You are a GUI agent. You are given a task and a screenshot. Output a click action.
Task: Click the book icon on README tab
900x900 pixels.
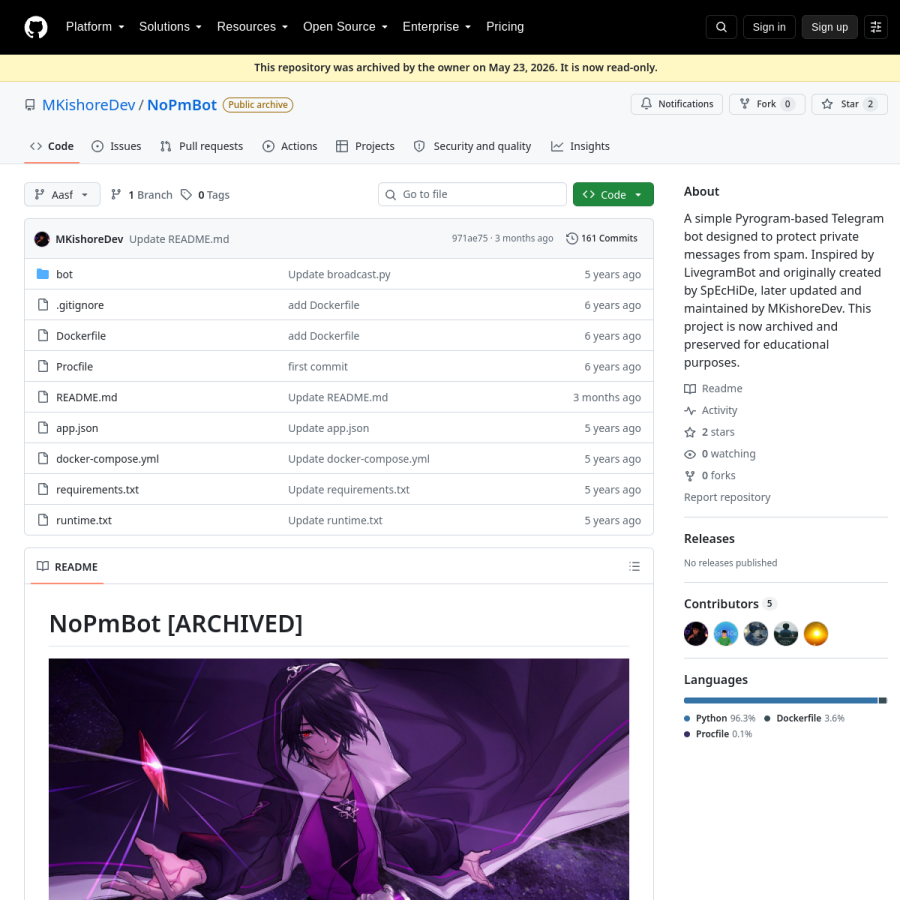click(x=42, y=567)
